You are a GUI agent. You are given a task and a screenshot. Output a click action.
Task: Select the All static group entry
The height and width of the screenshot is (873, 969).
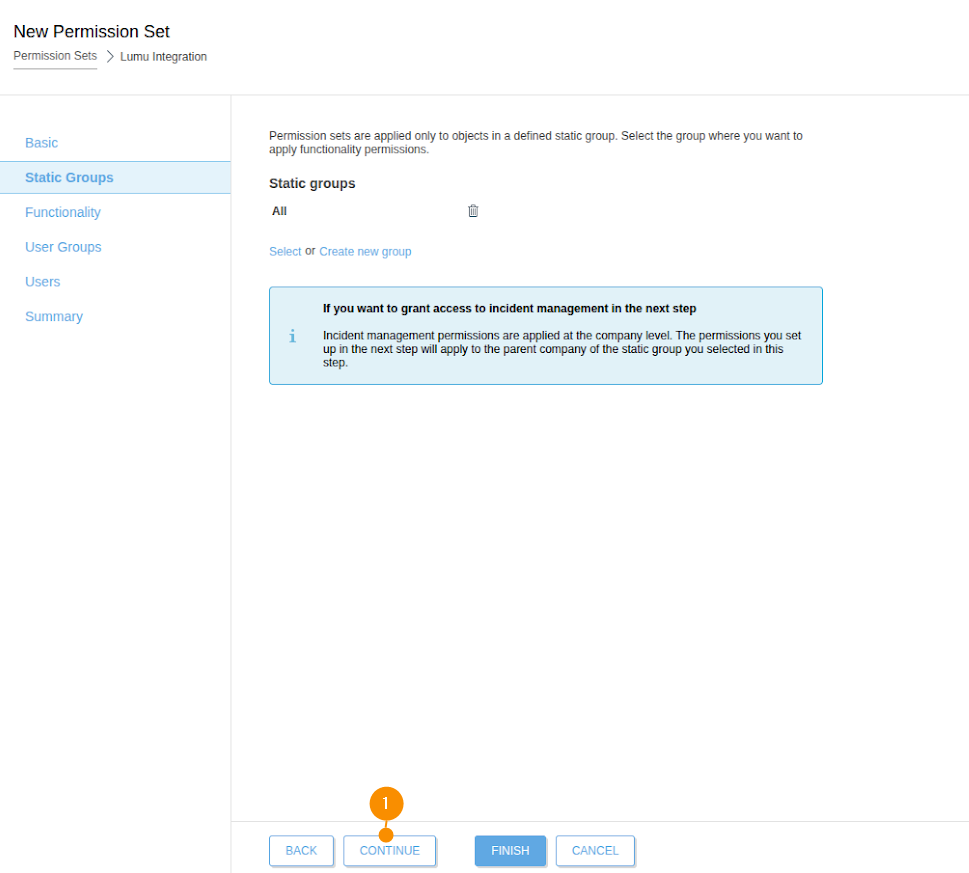point(280,211)
